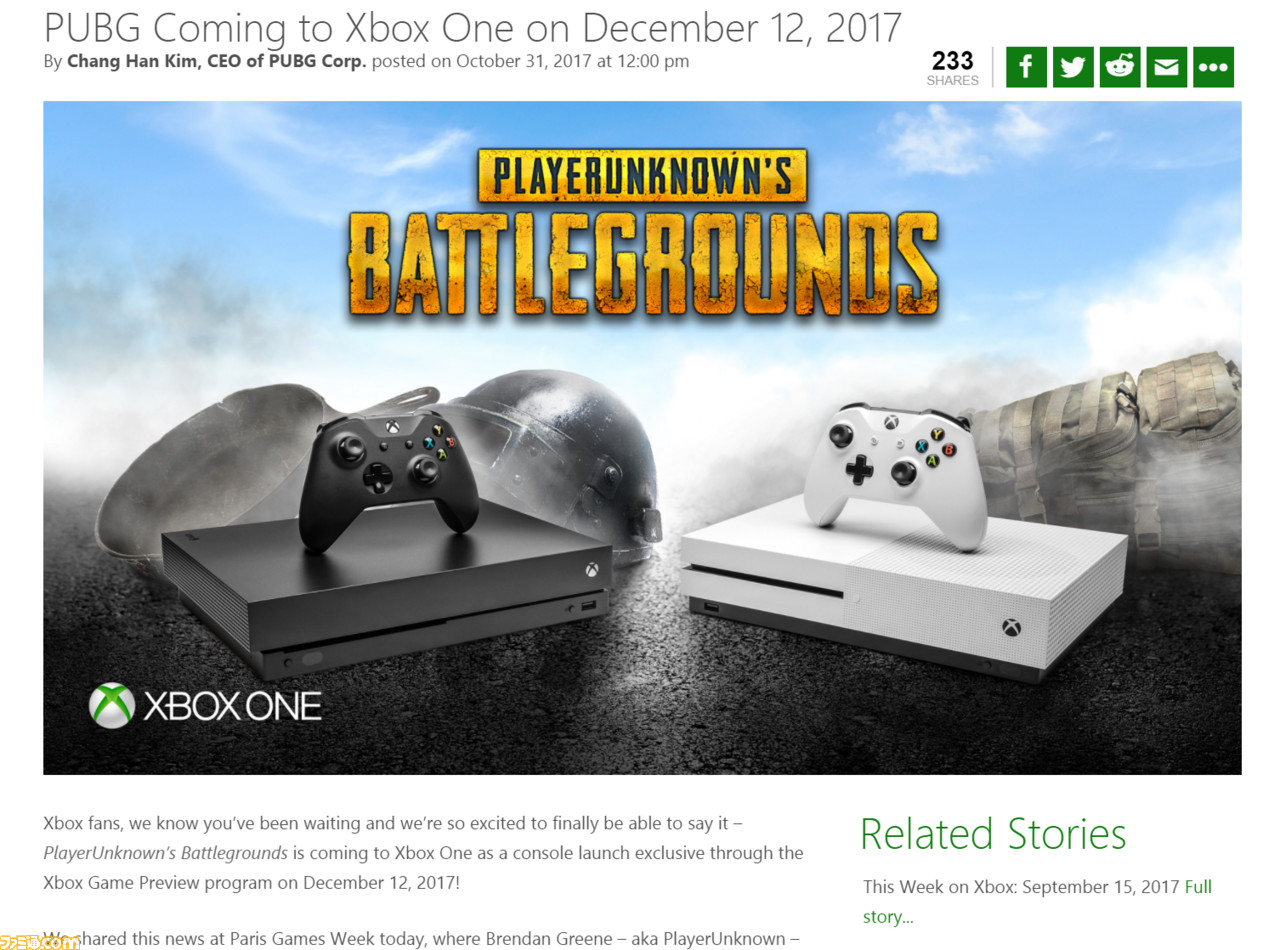Screen dimensions: 1280x950
Task: Click the PlayerUnknown's Battlegrounds logo in banner
Action: coord(645,233)
